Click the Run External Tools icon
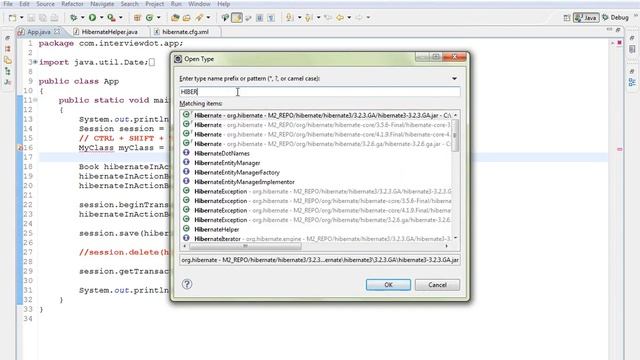This screenshot has height=360, width=640. pos(111,18)
